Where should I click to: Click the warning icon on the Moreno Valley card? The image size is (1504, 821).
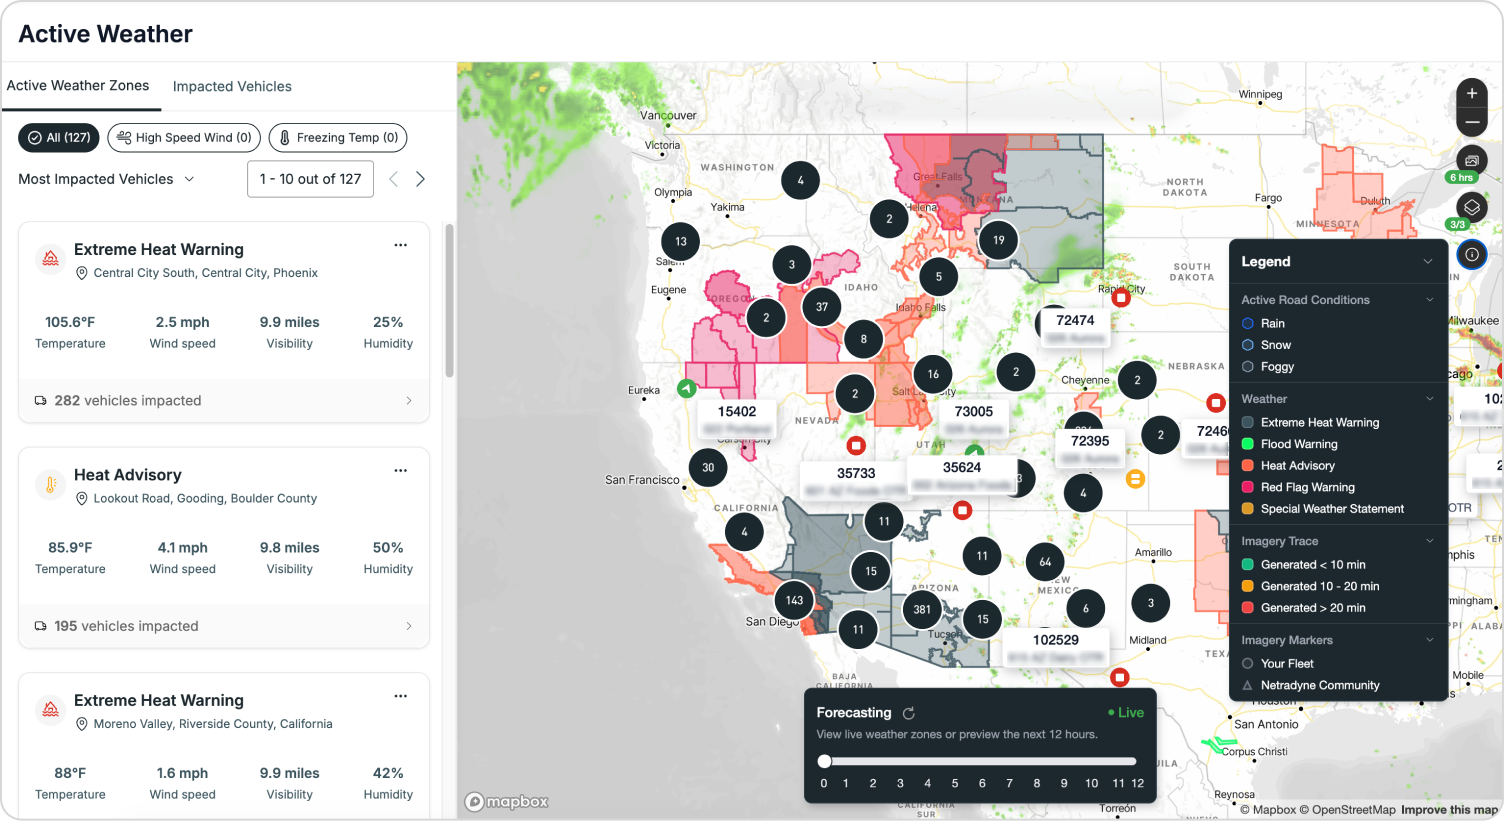(50, 710)
